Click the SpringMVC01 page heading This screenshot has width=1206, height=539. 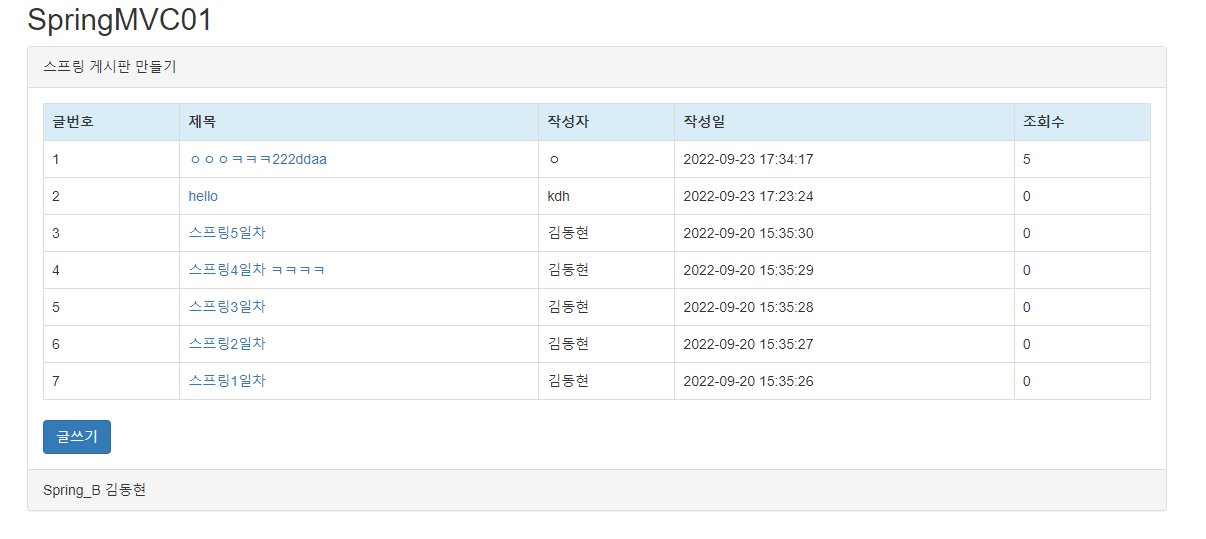(120, 20)
